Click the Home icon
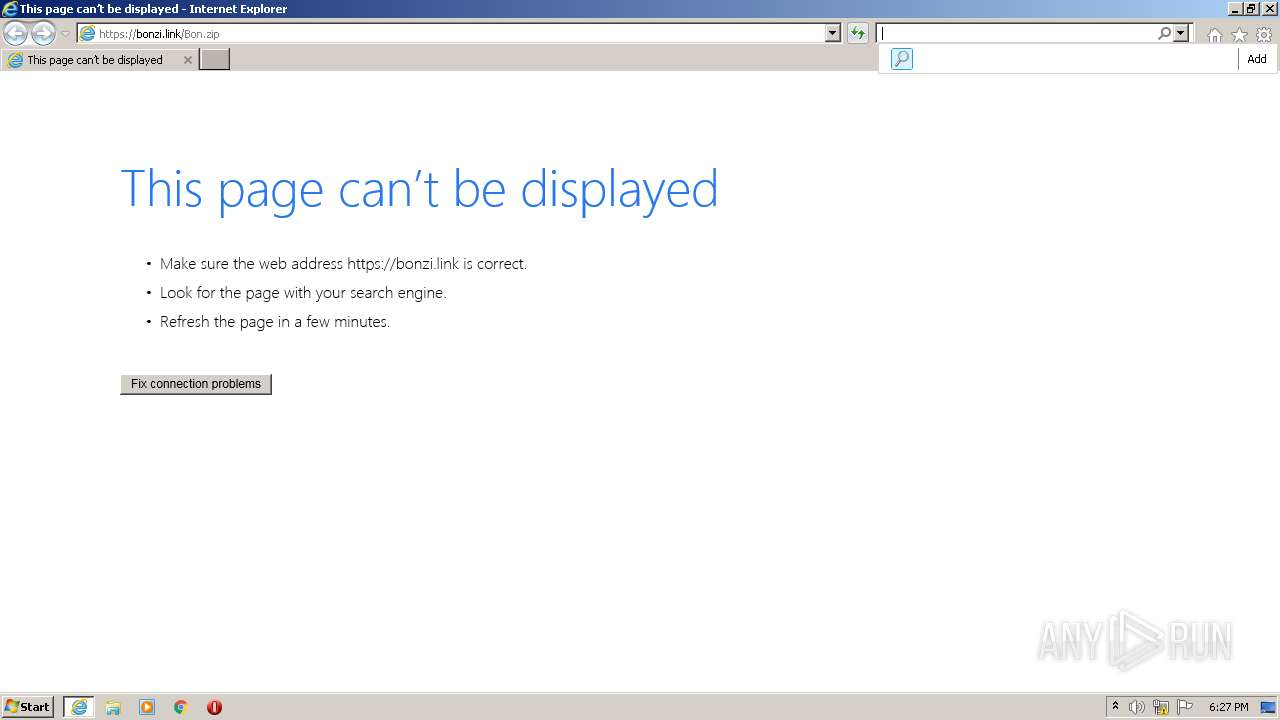The height and width of the screenshot is (720, 1280). (1214, 35)
